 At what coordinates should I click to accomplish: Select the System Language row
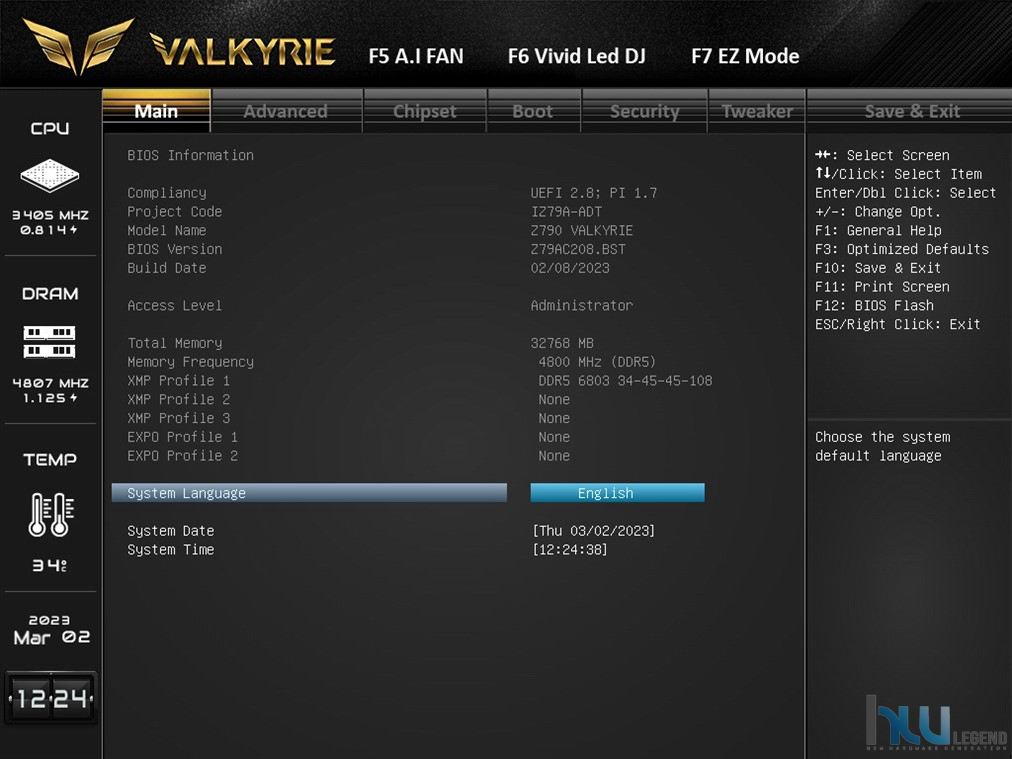[309, 493]
